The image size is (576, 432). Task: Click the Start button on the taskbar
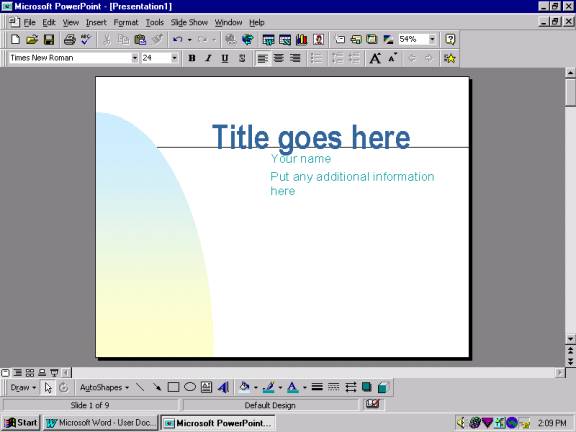coord(20,423)
